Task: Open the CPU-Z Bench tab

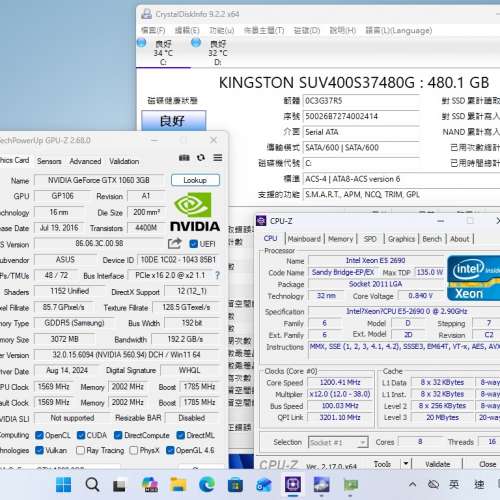Action: tap(432, 239)
